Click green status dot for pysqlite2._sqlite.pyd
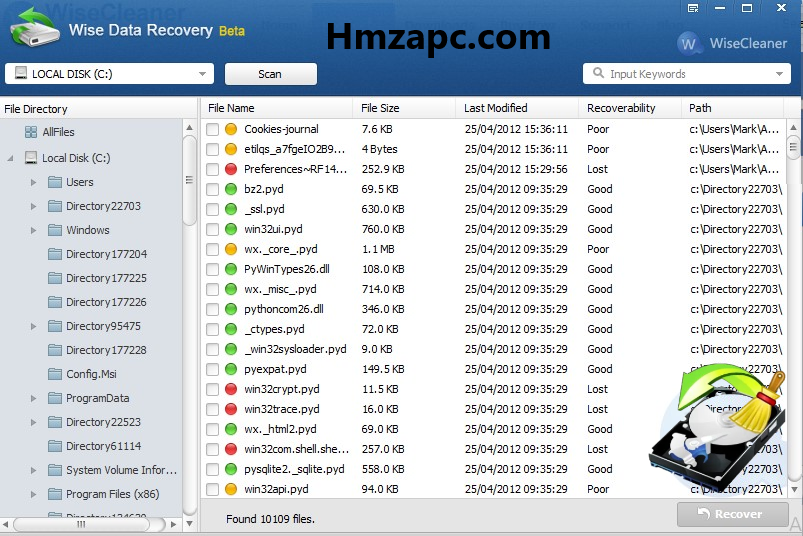 pos(231,469)
